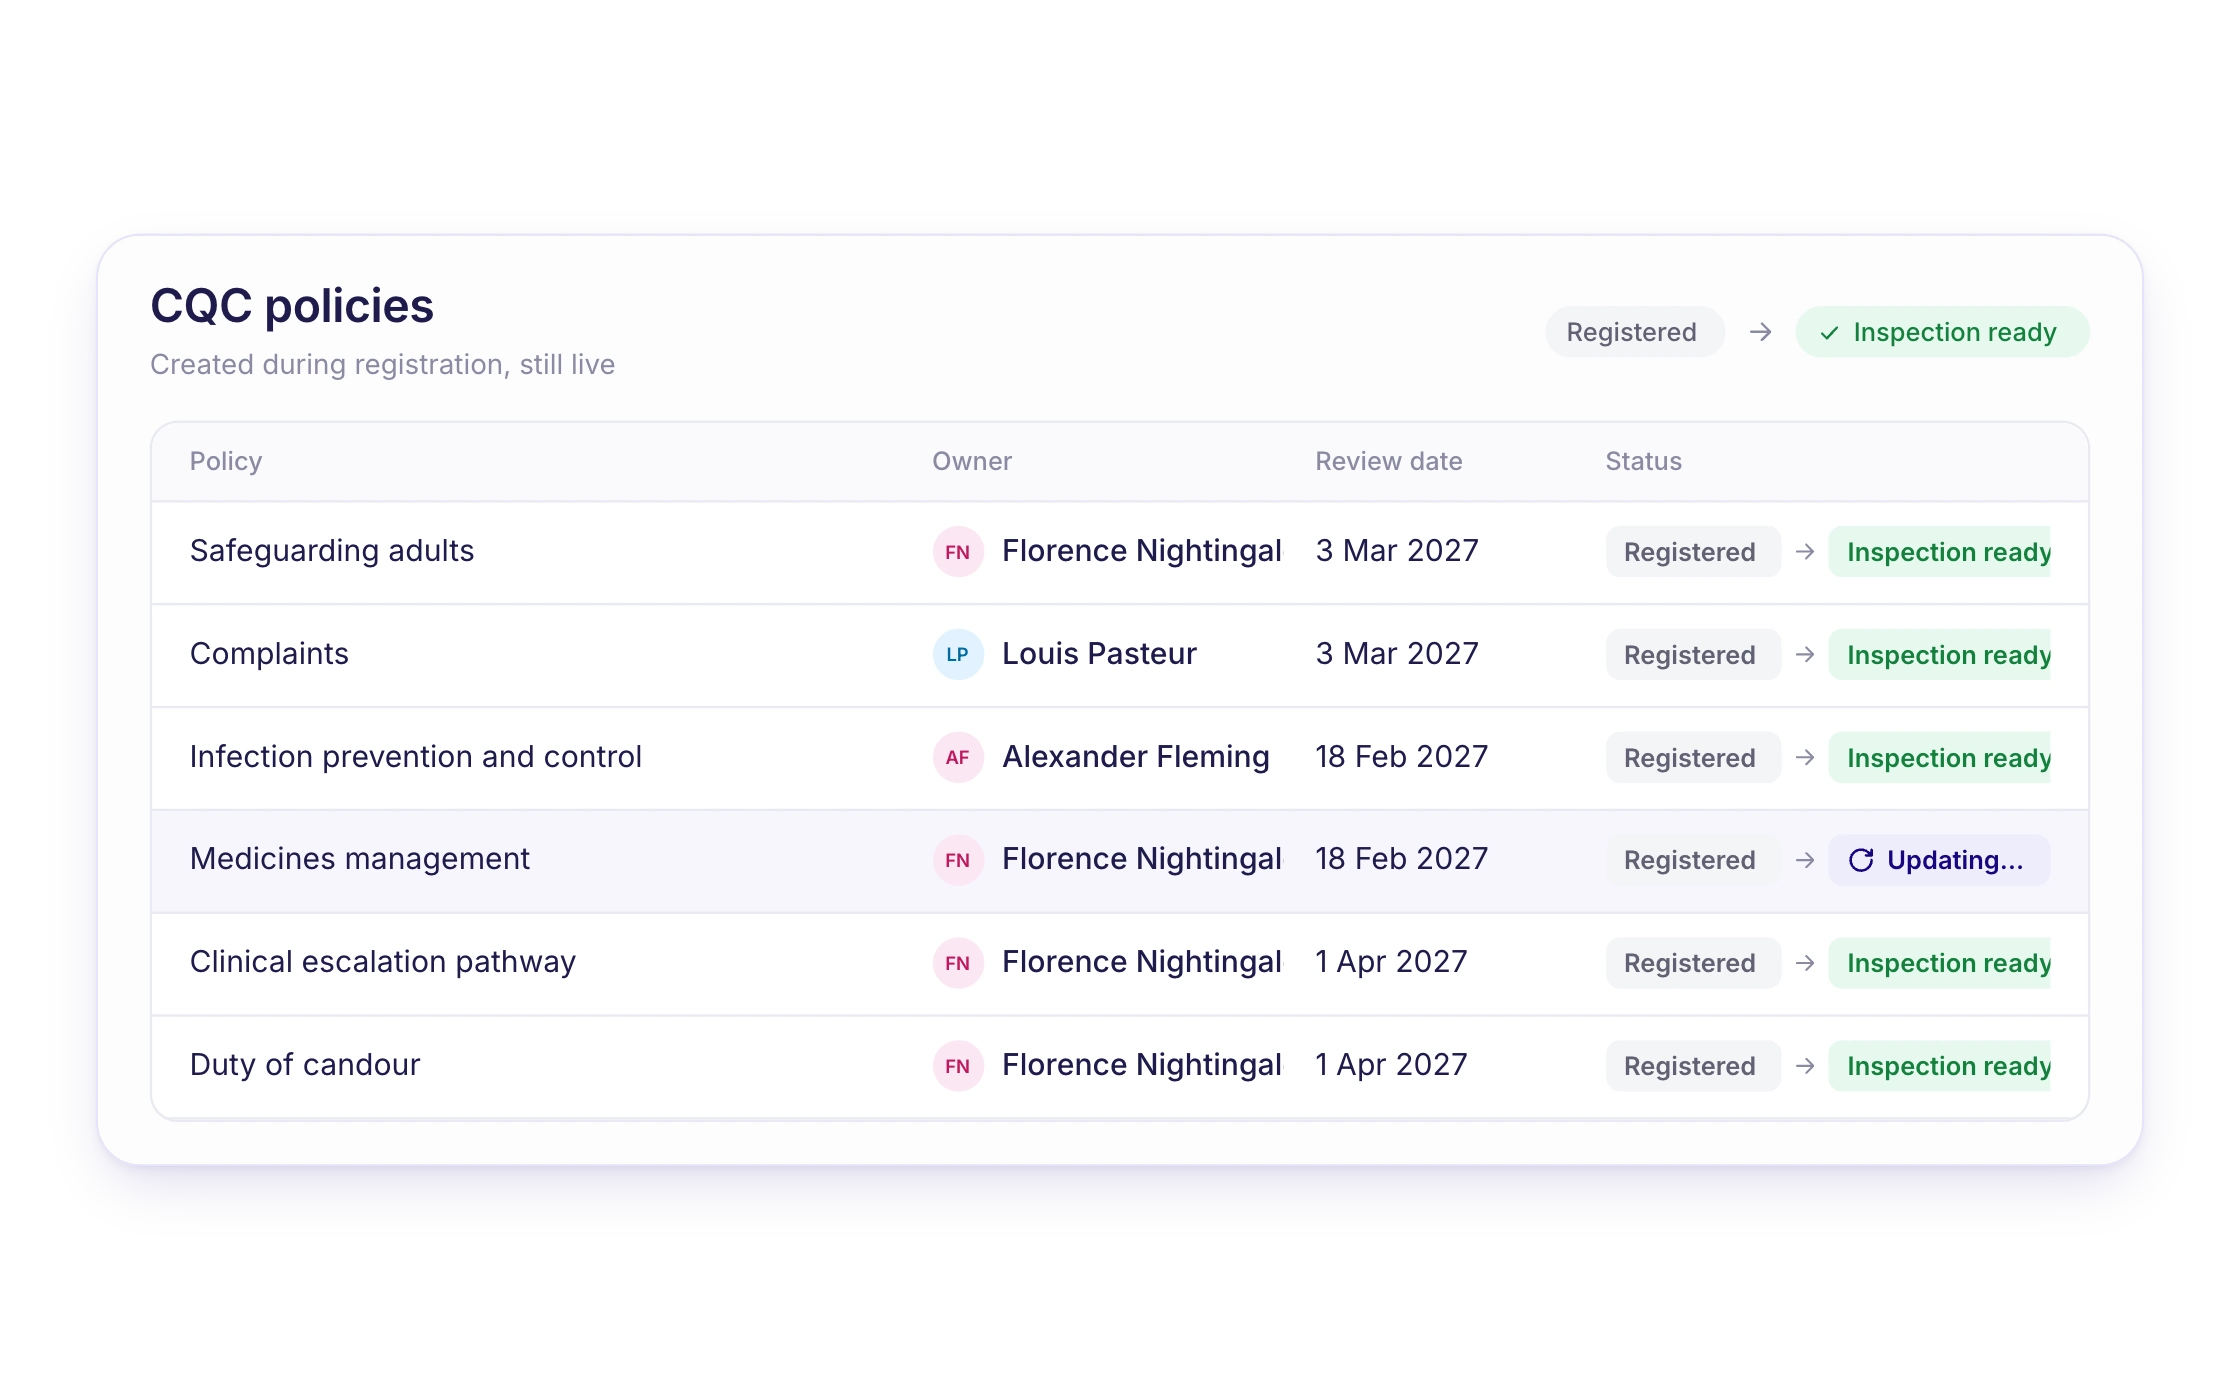Screen dimensions: 2240x1400
Task: Click the FN avatar in Safeguarding adults row
Action: pos(957,552)
